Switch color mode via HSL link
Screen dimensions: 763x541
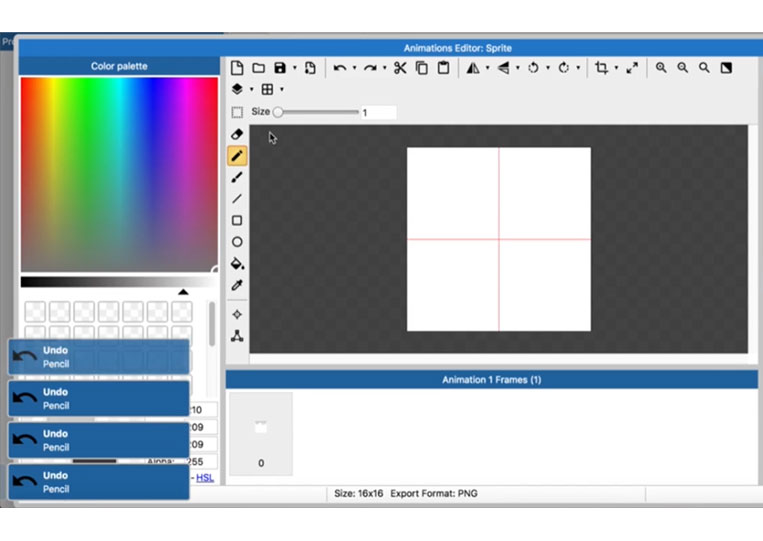(x=205, y=477)
